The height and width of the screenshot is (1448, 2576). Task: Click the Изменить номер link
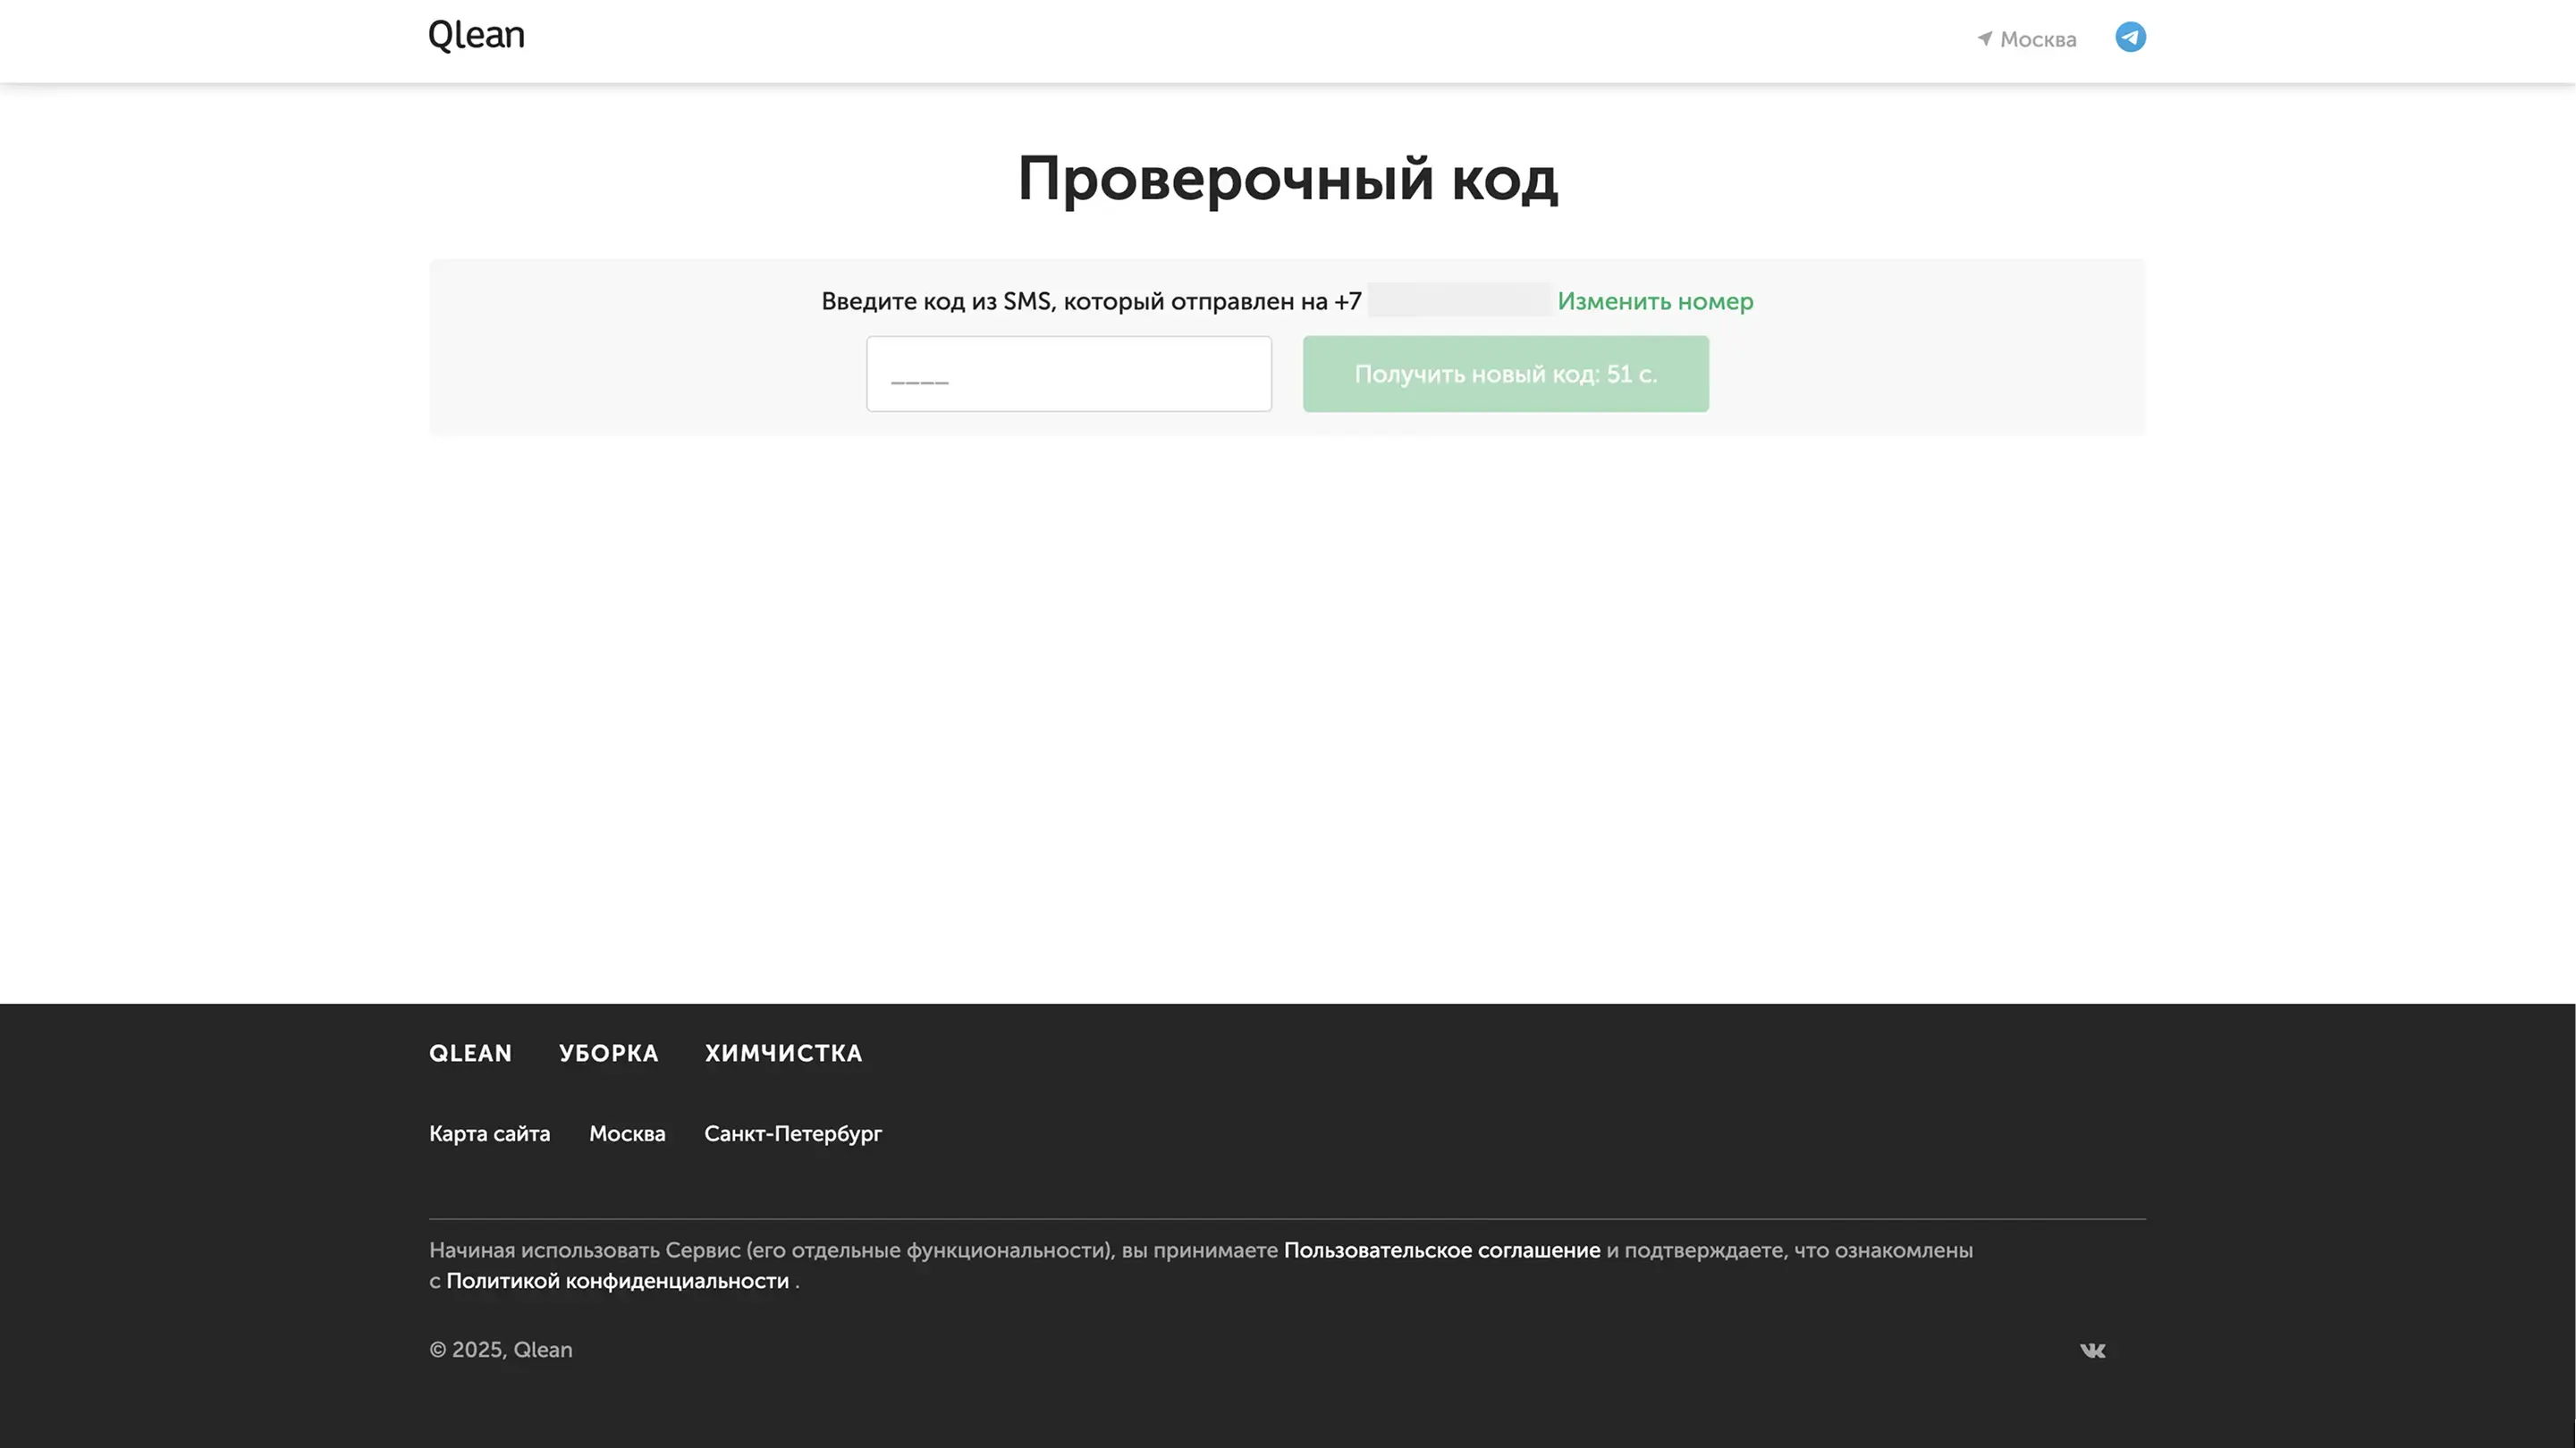click(x=1654, y=301)
